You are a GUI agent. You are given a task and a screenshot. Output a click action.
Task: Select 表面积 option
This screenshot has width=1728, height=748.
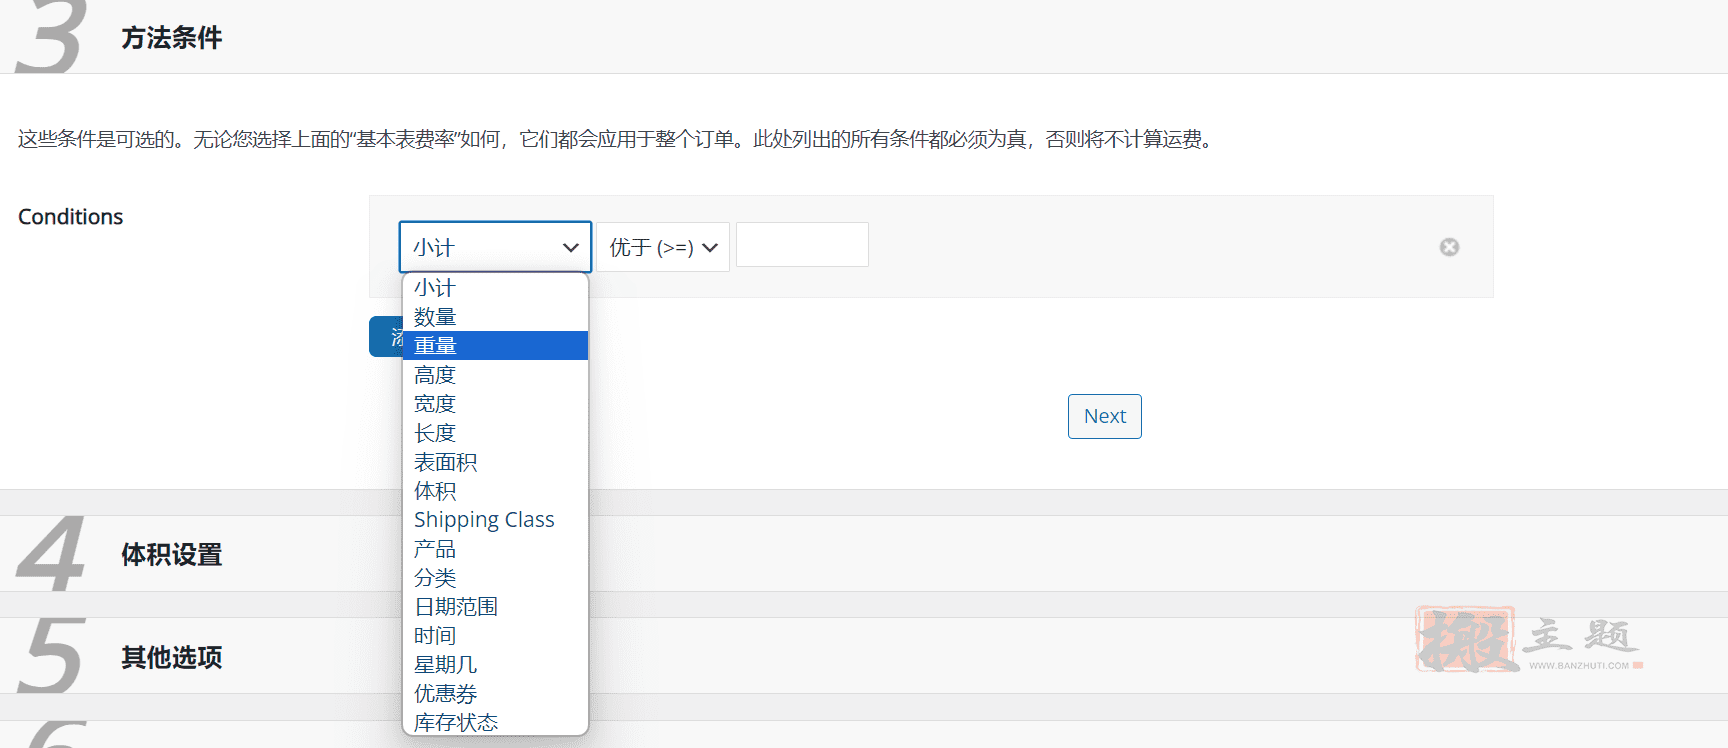pyautogui.click(x=495, y=462)
